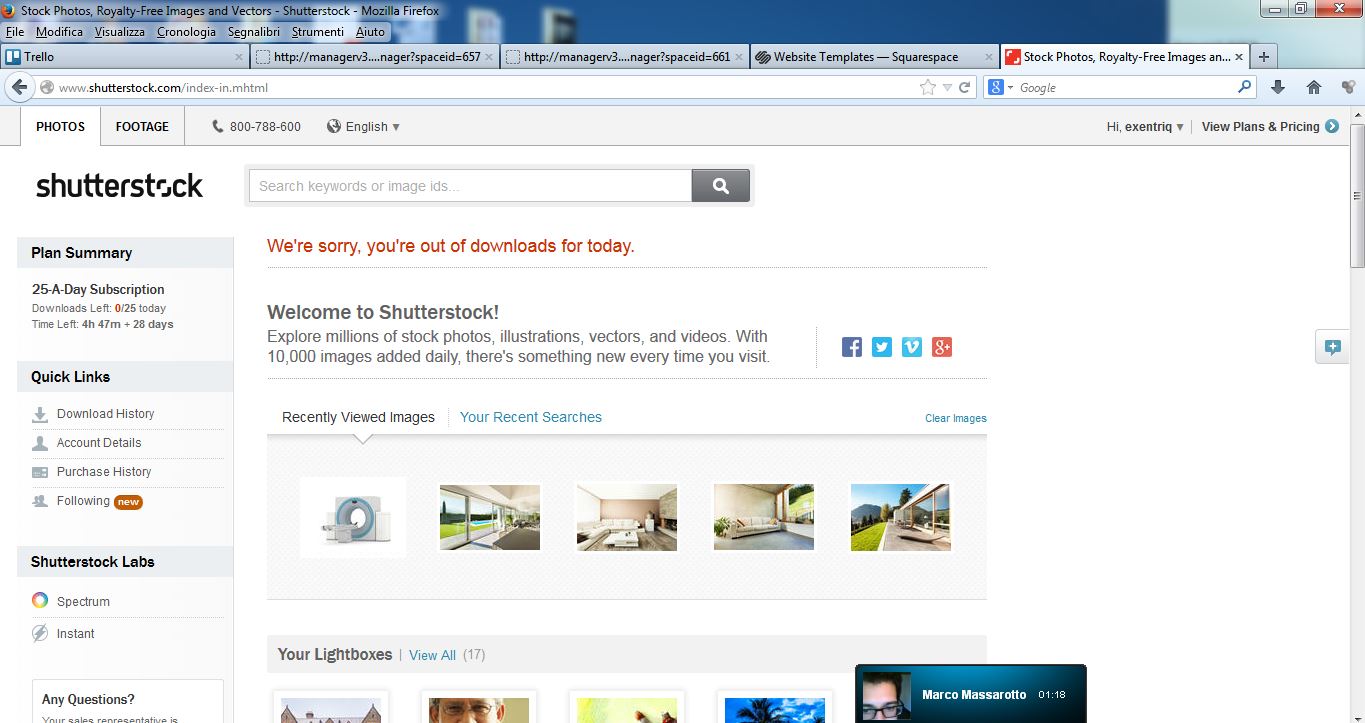
Task: Open the Segnalibri menu
Action: pyautogui.click(x=253, y=32)
